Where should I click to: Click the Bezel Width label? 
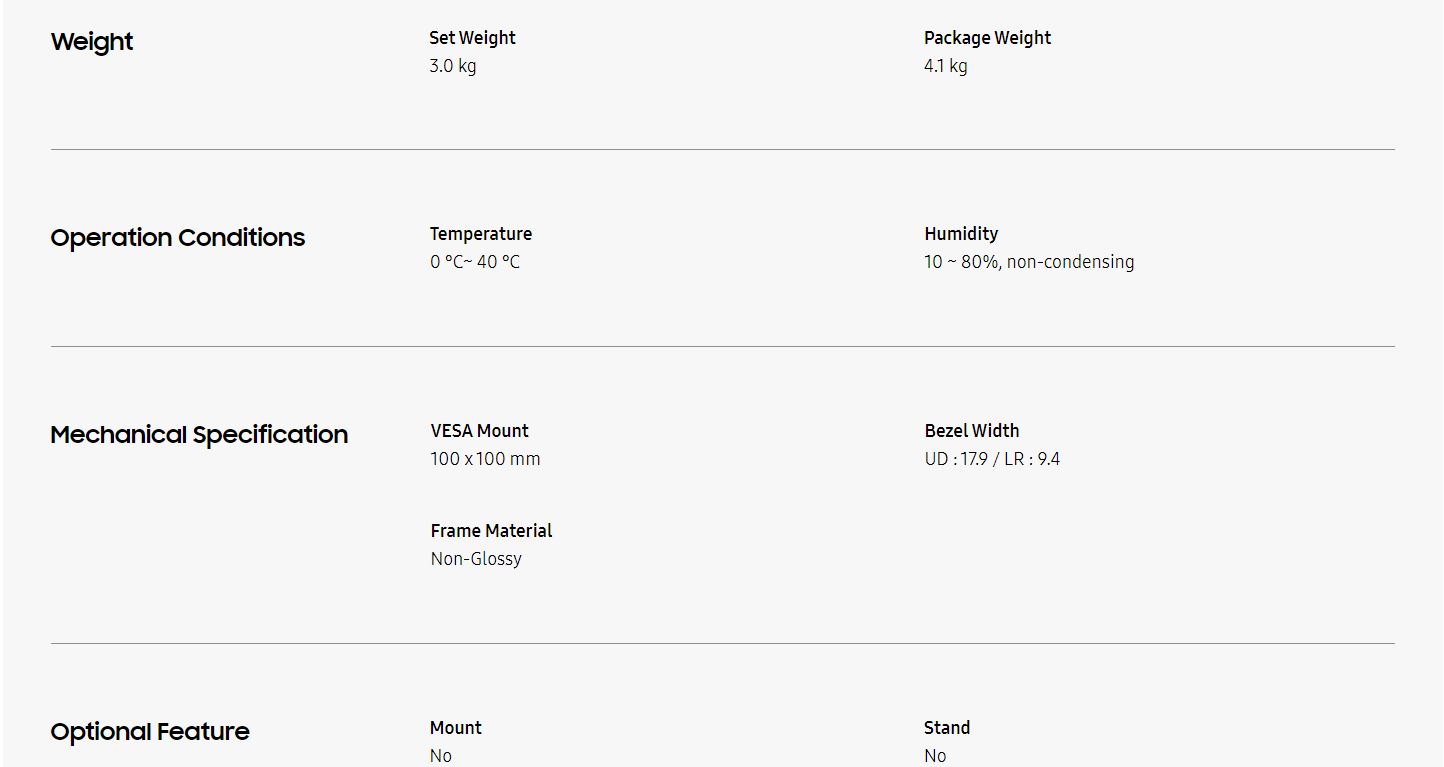tap(972, 431)
